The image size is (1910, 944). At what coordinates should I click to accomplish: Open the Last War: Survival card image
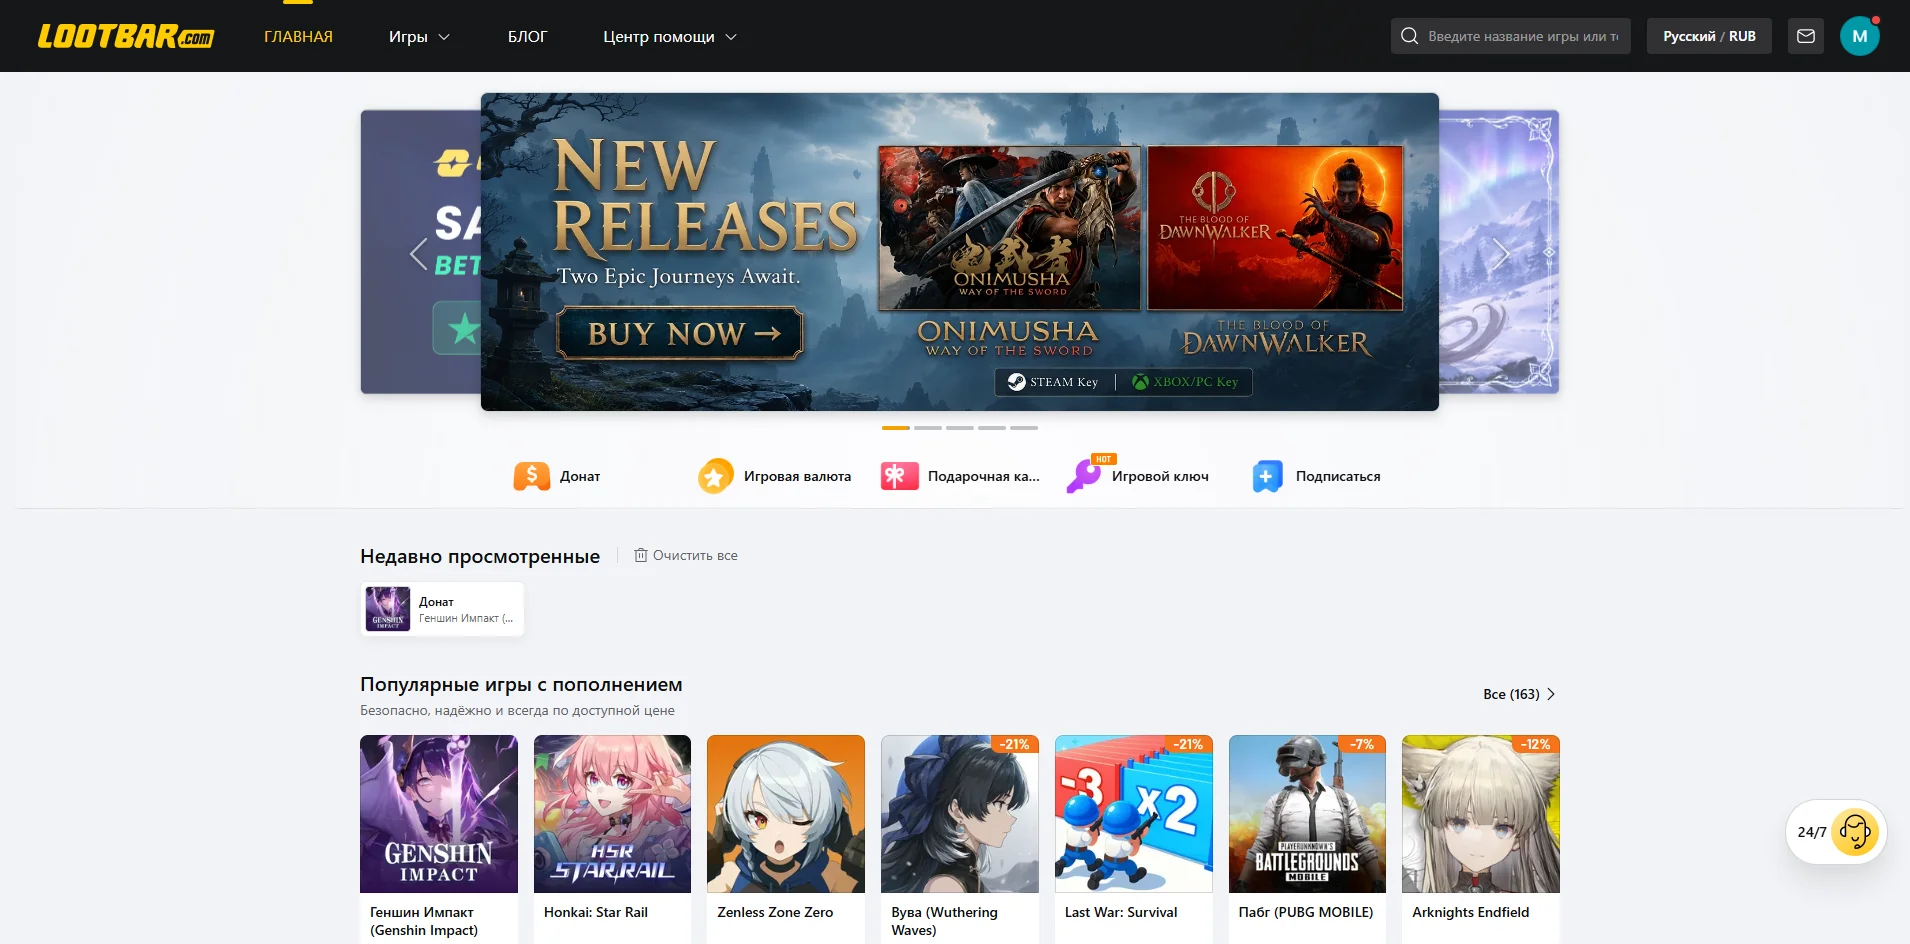pyautogui.click(x=1134, y=814)
